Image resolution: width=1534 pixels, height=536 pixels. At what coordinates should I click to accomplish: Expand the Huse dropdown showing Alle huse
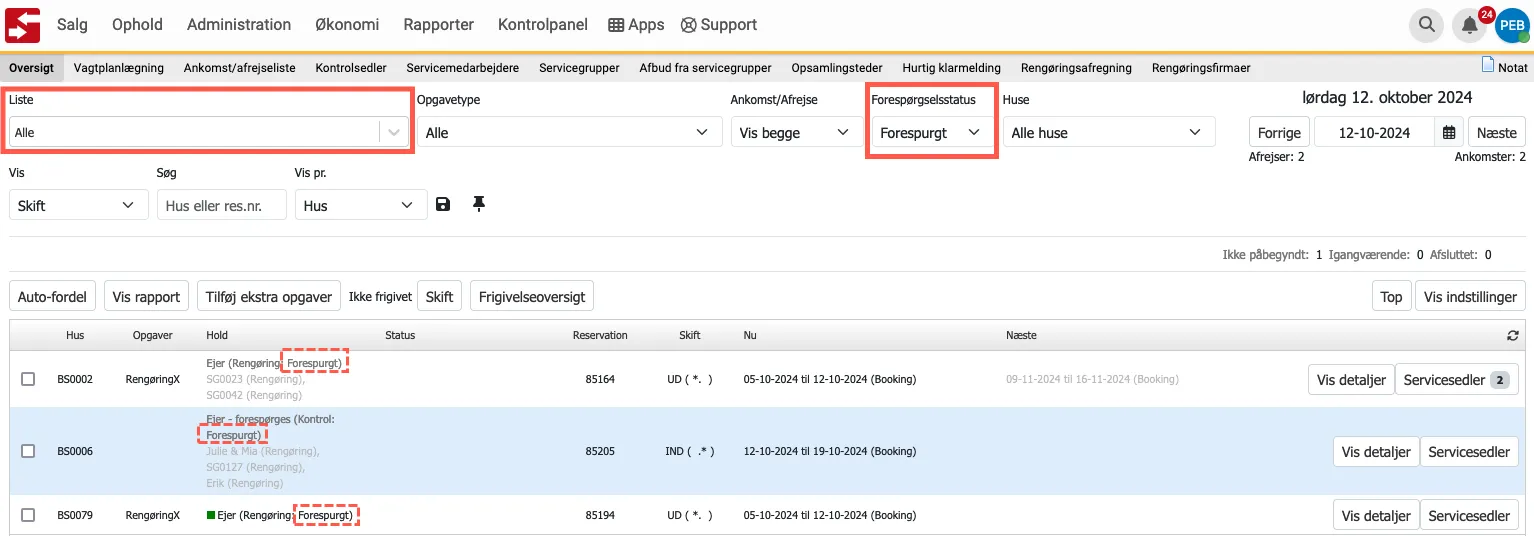tap(1108, 132)
